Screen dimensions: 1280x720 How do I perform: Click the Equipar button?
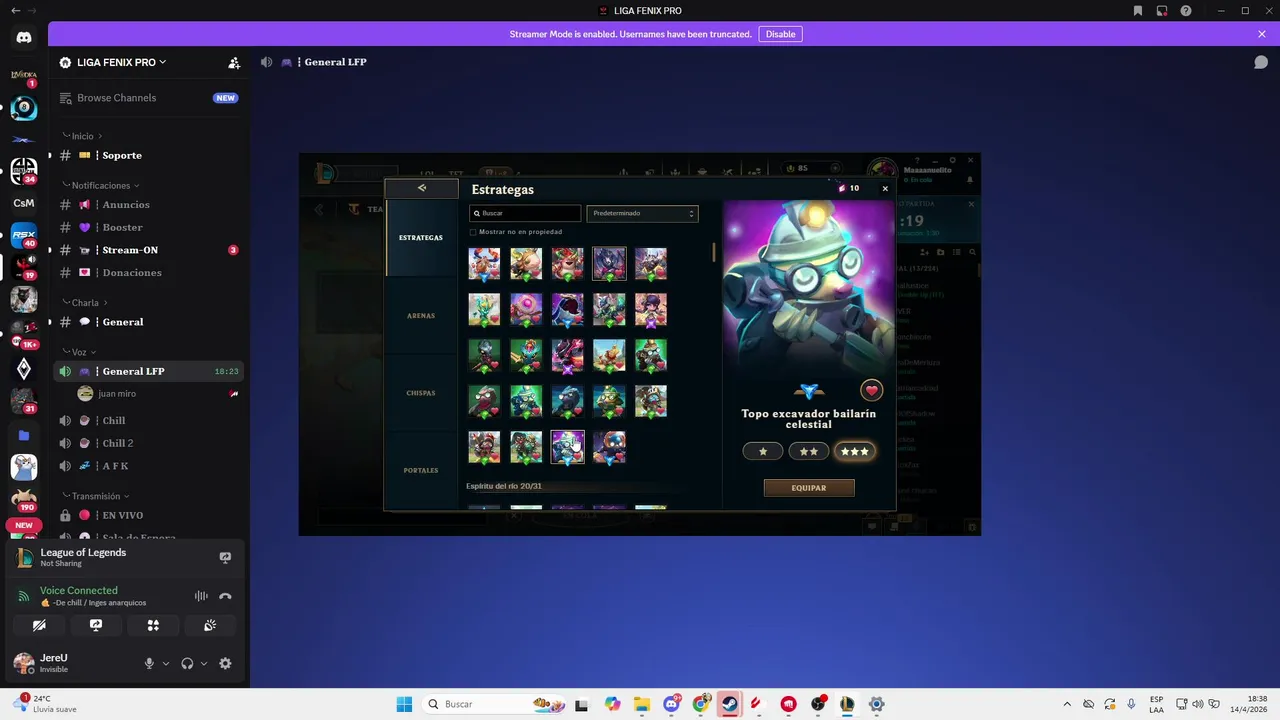click(809, 488)
